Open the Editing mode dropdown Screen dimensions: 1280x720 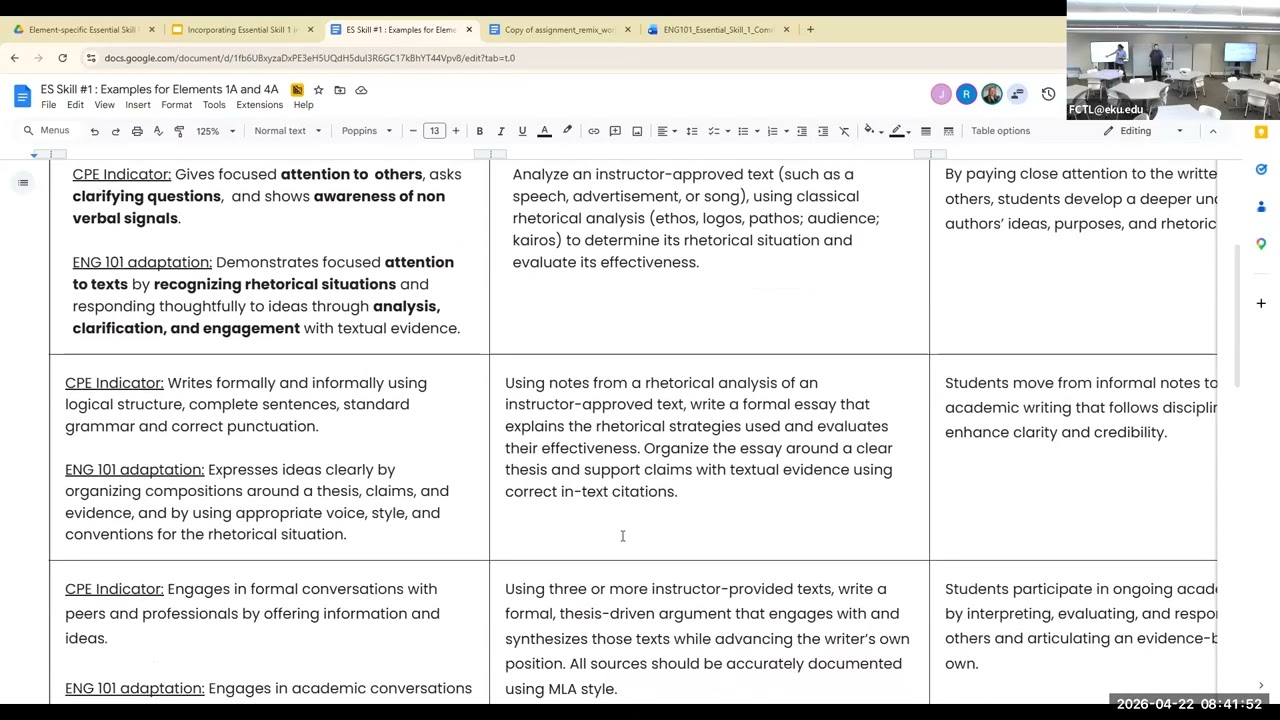(1143, 131)
